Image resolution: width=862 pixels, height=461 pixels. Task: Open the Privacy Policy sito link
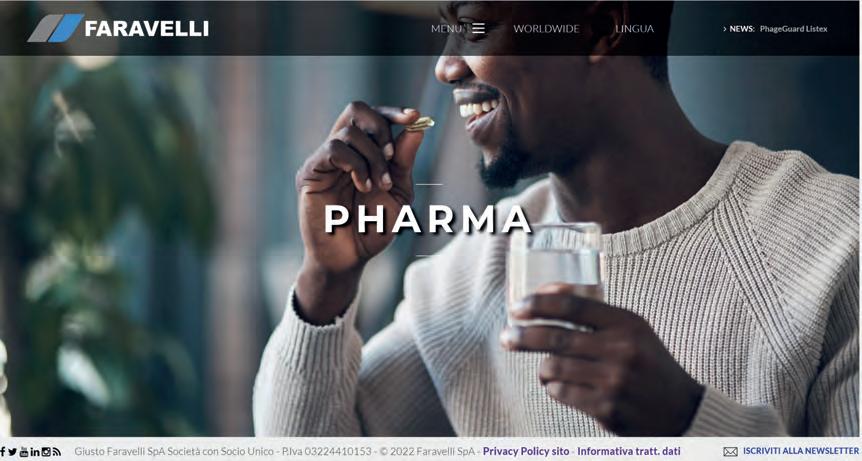coord(526,451)
